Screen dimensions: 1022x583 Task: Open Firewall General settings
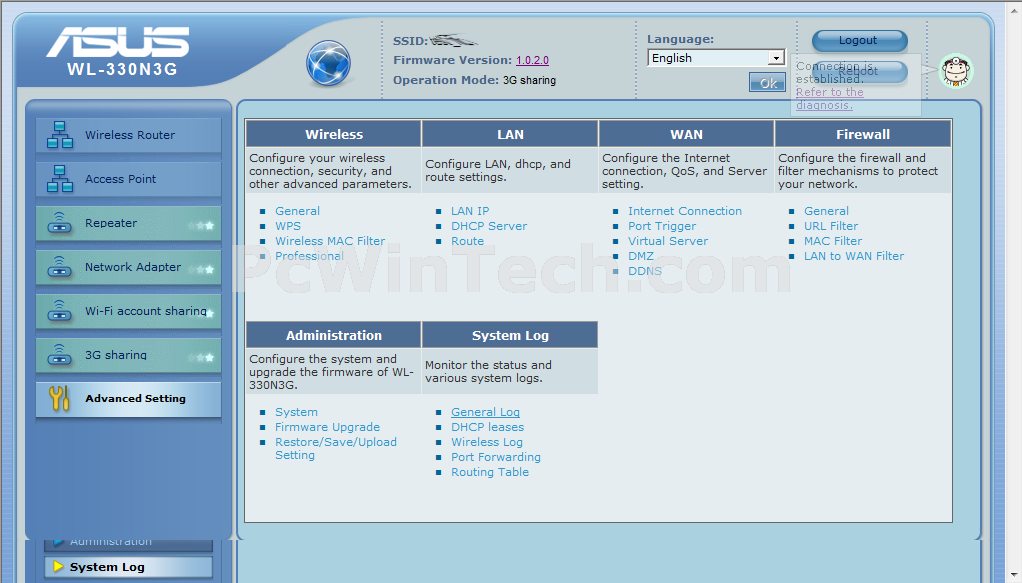(826, 211)
